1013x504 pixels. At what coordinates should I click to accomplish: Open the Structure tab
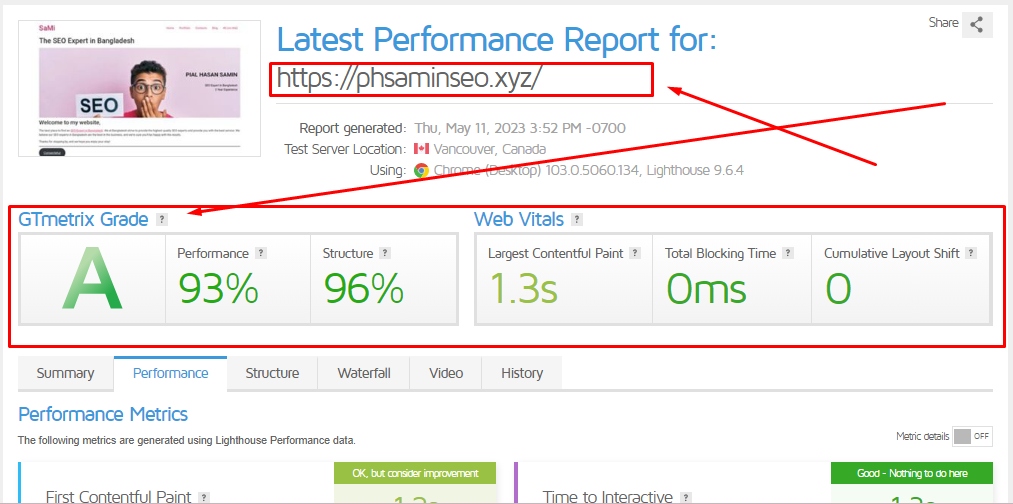pos(272,373)
